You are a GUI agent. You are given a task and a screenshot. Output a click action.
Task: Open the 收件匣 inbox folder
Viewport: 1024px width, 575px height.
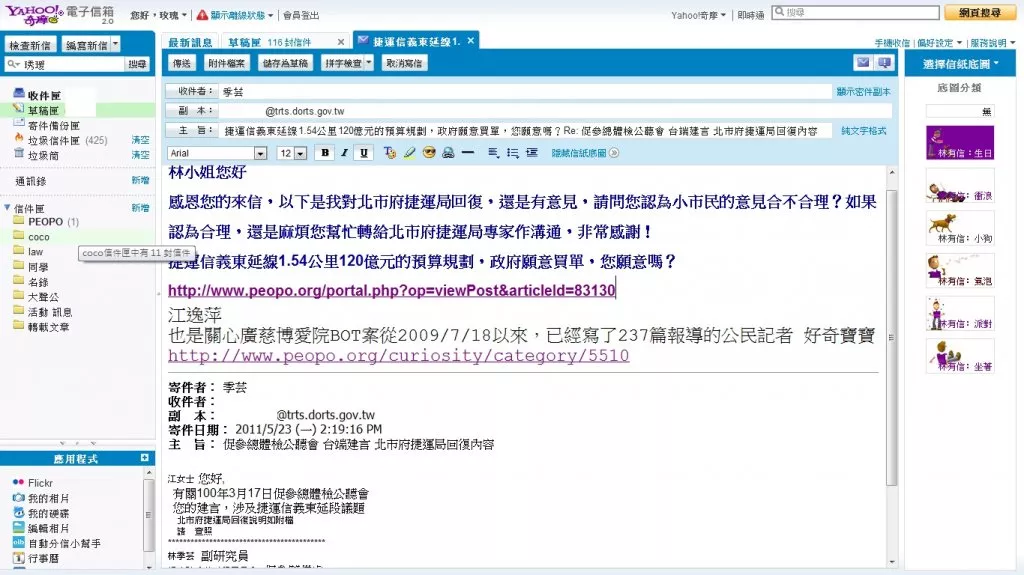44,95
